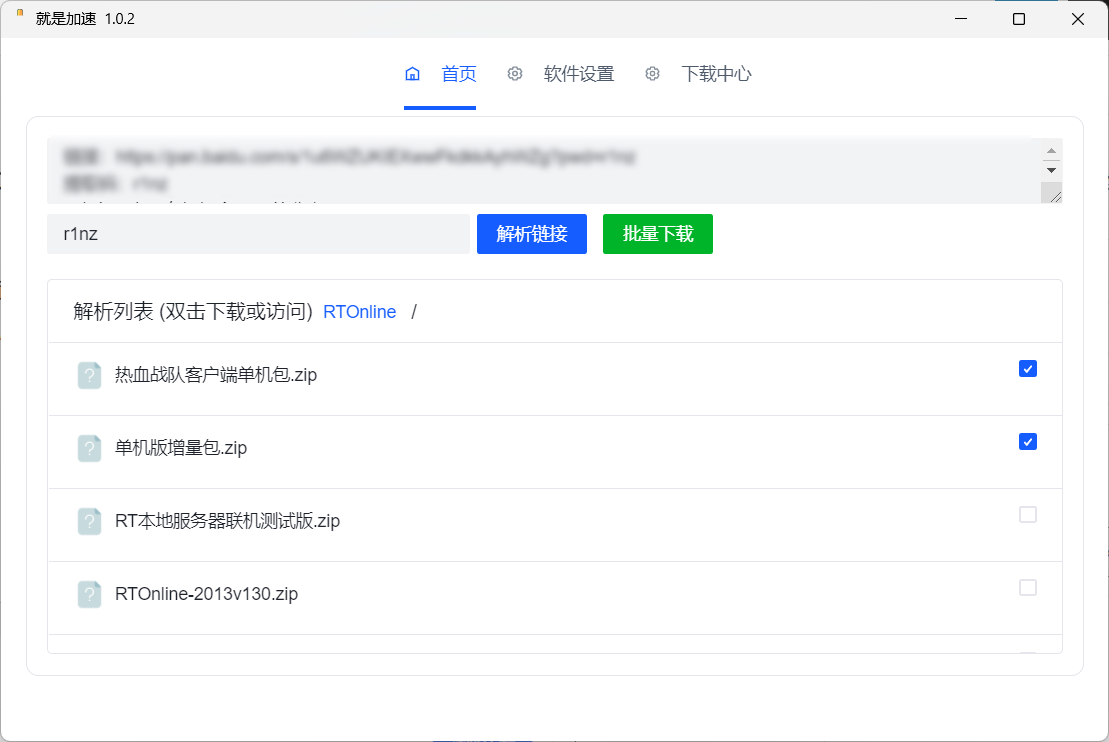Click inside the r1nz extraction code field

(257, 233)
